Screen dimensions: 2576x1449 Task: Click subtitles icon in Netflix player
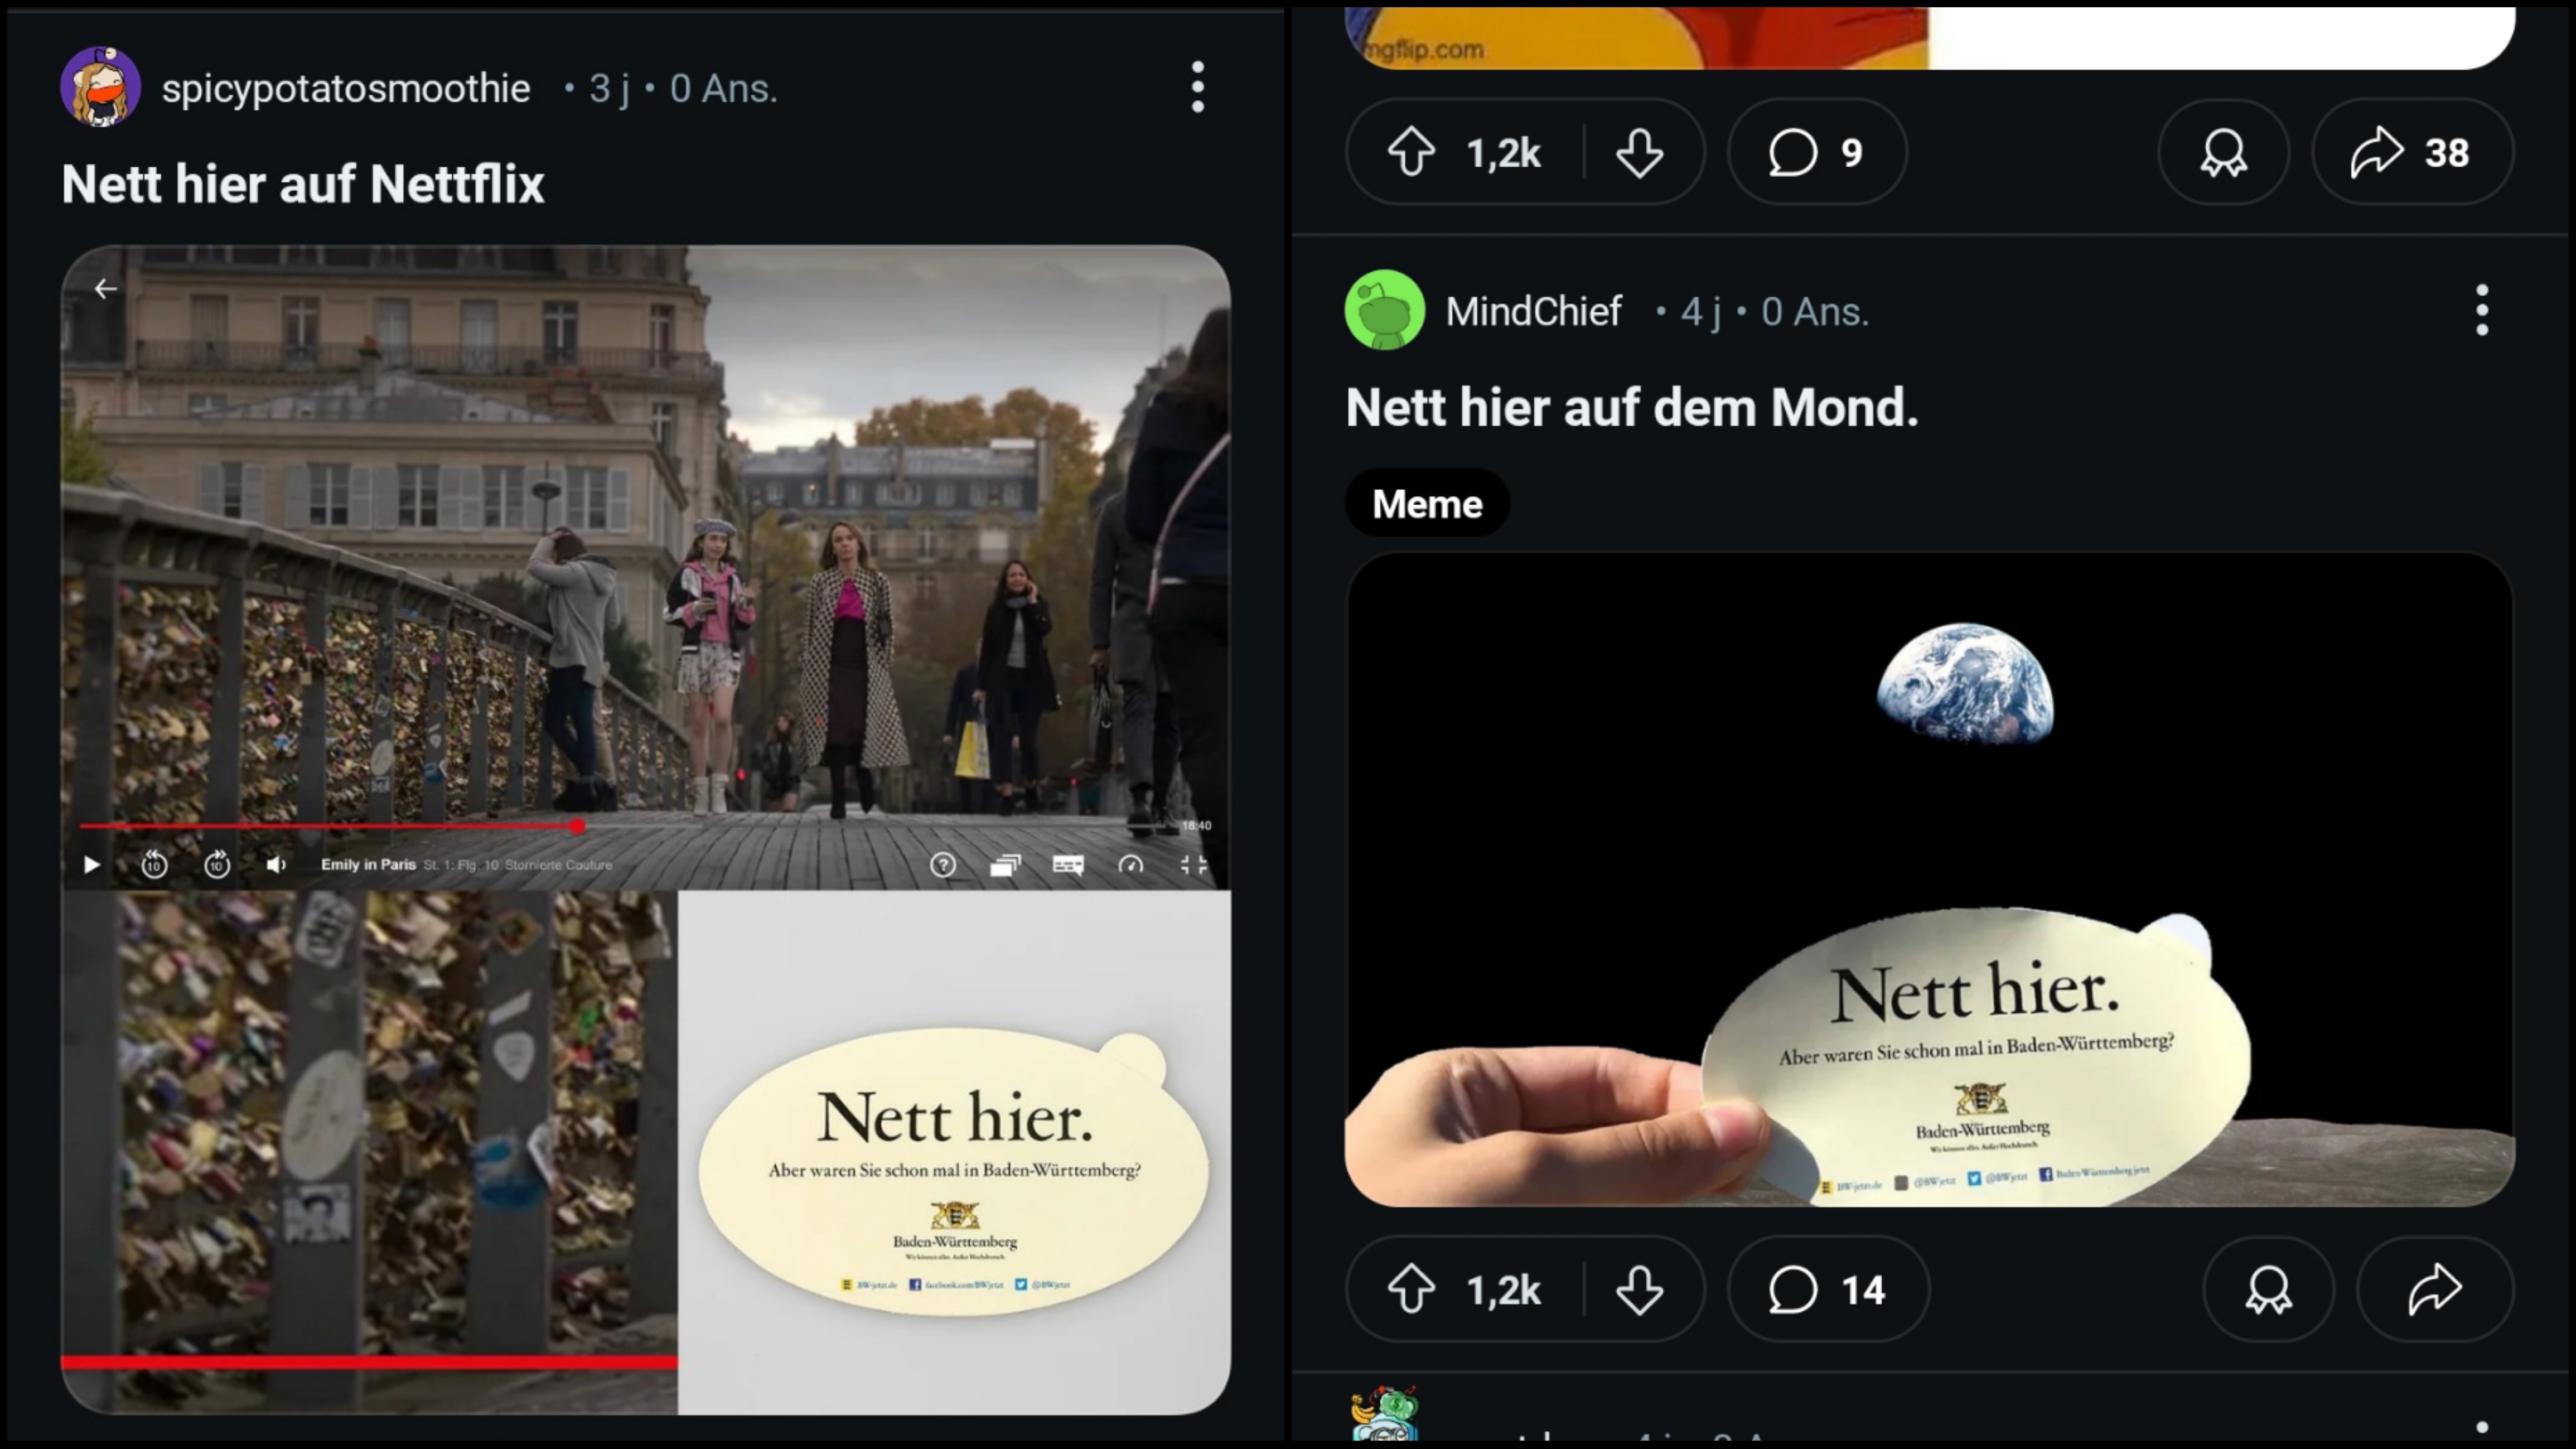(x=1068, y=865)
